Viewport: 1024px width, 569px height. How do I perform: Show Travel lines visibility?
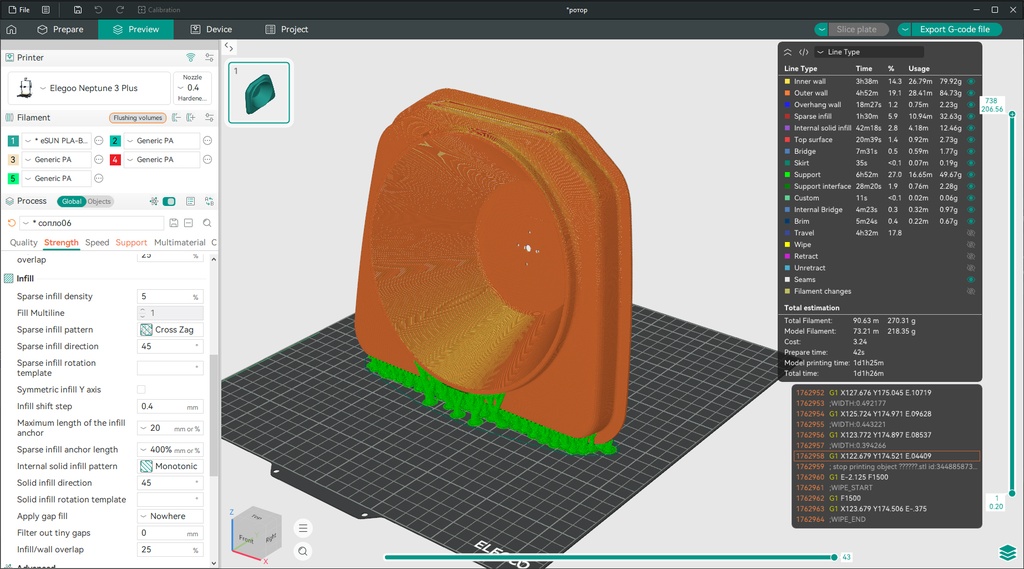pos(971,233)
